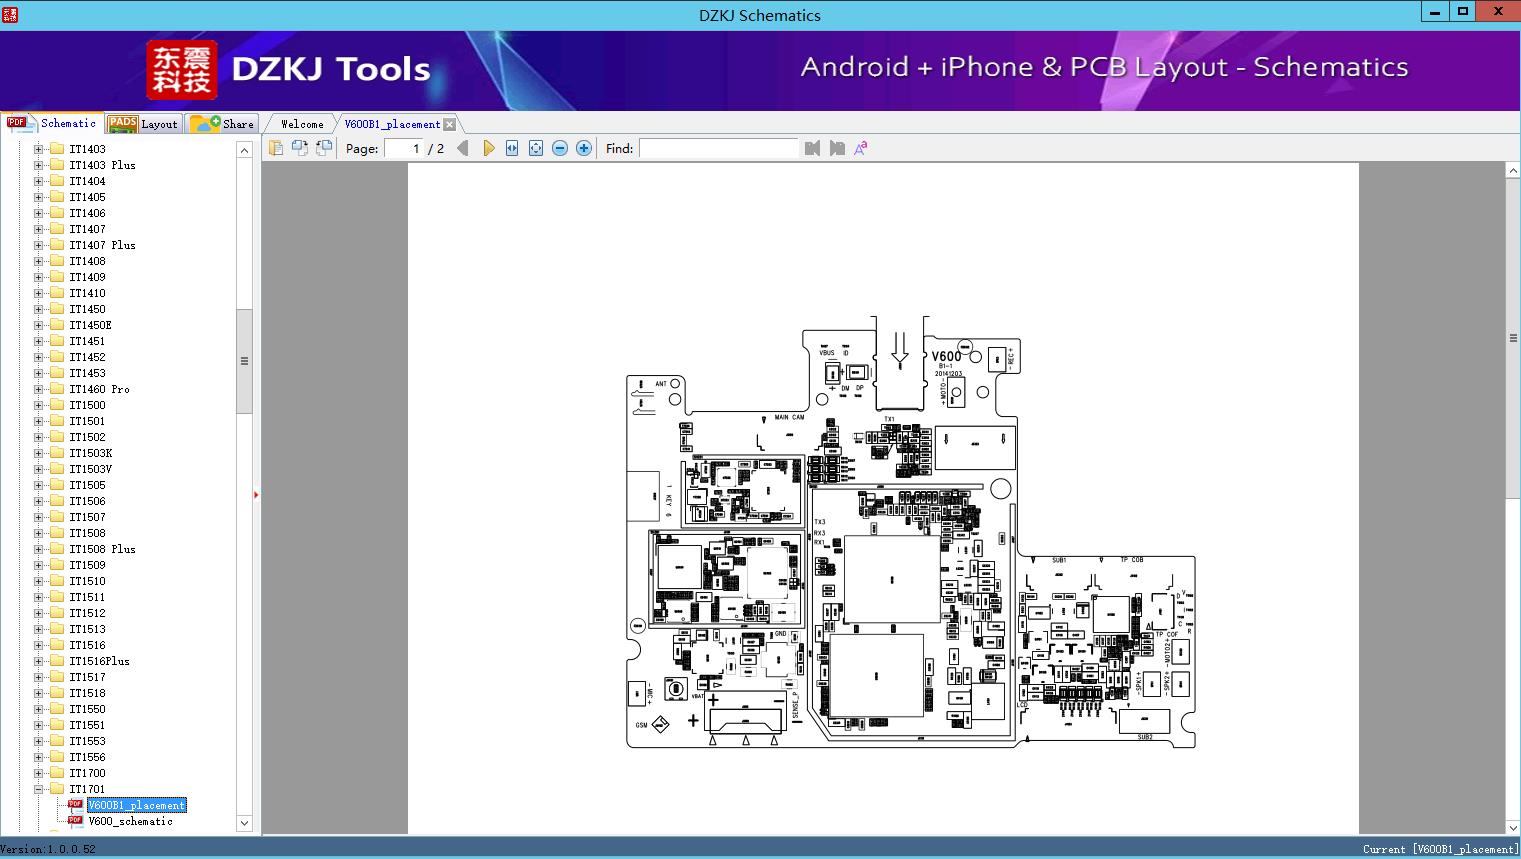The image size is (1521, 859).
Task: Open the Welcome tab
Action: [x=302, y=124]
